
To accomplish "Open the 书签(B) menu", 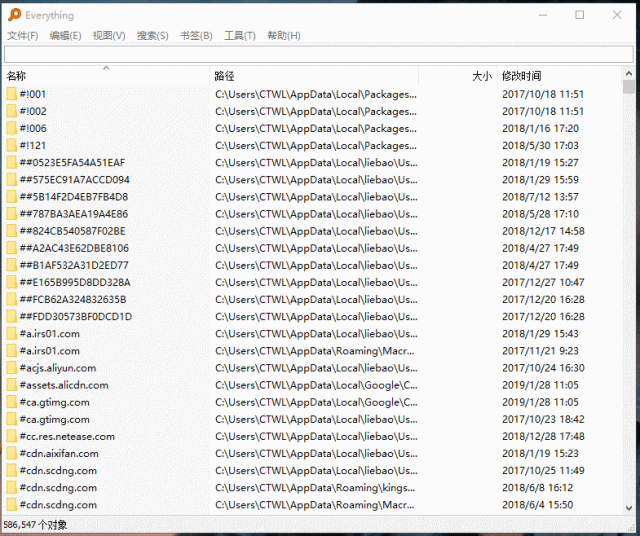I will [196, 36].
